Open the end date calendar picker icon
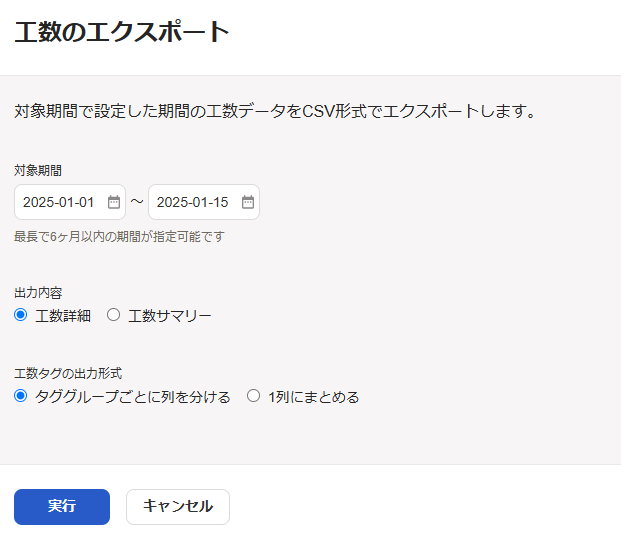 tap(247, 202)
